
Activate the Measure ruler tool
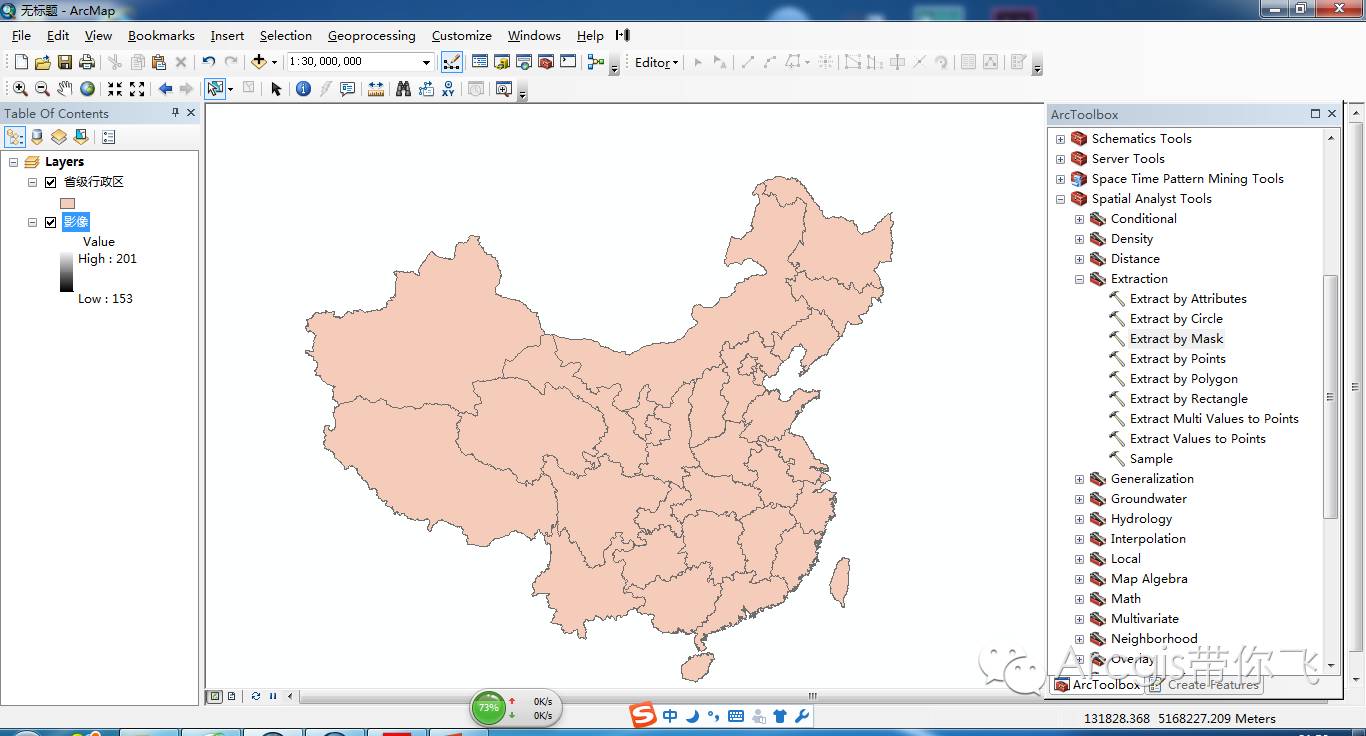point(375,89)
